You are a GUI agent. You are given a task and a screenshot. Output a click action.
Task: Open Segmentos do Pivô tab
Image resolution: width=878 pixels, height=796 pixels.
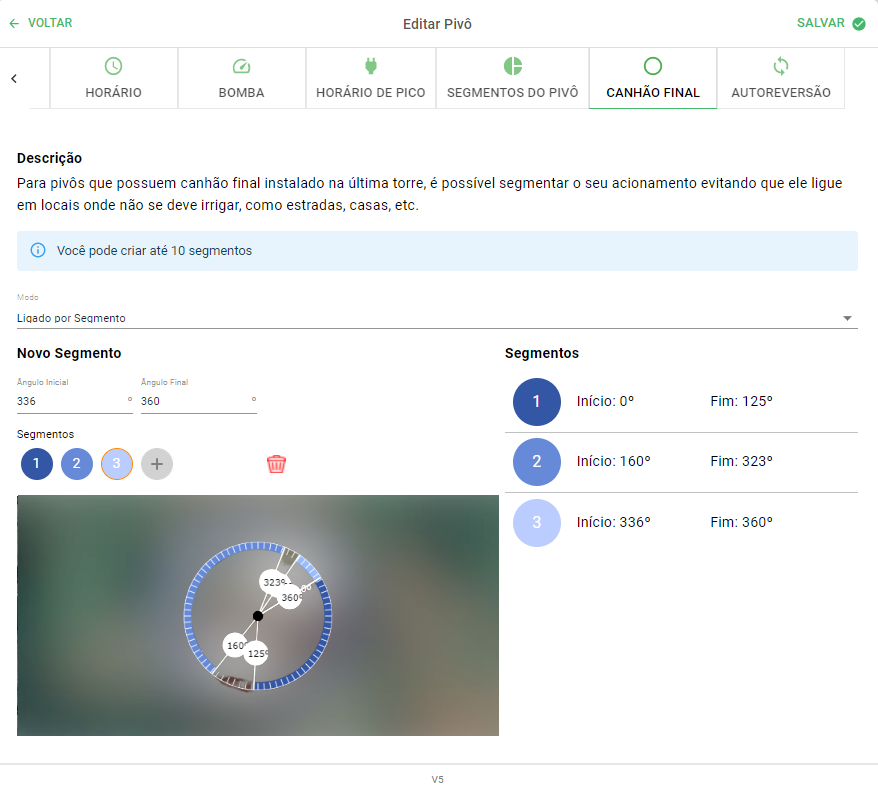pos(512,78)
